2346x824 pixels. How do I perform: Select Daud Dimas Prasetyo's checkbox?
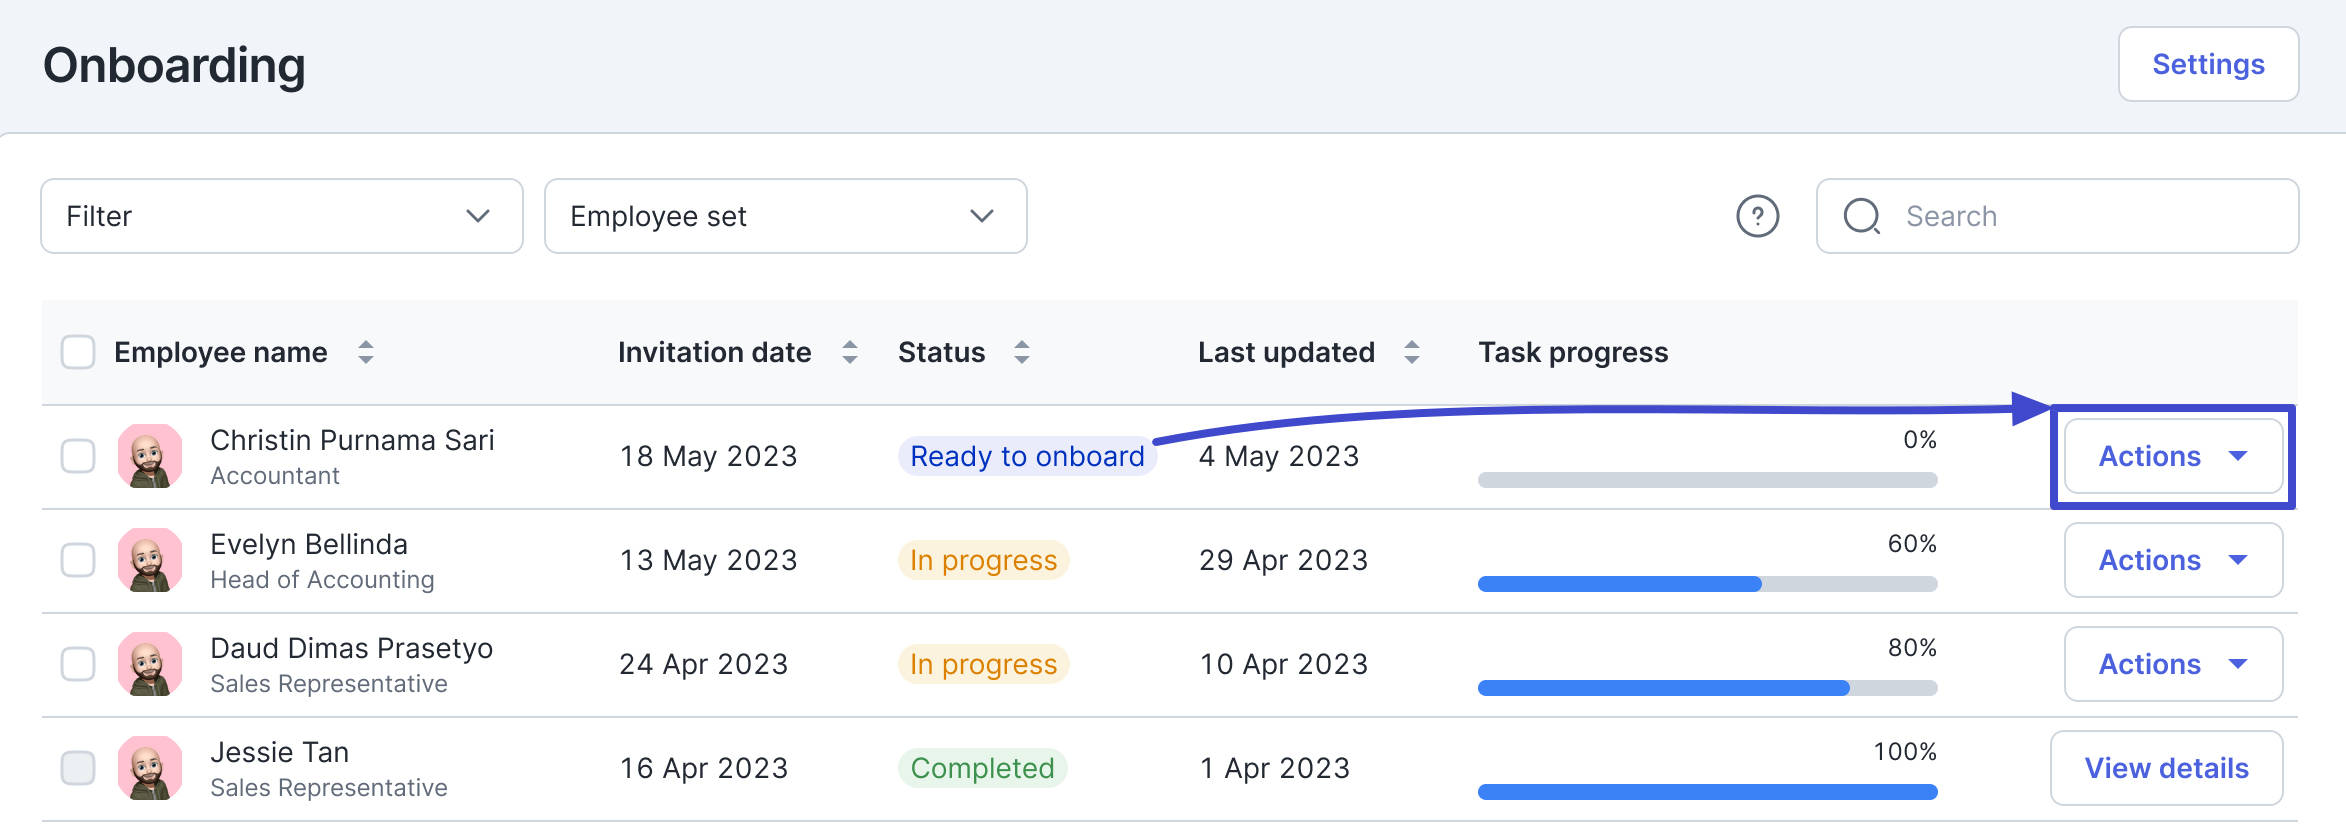pos(78,664)
